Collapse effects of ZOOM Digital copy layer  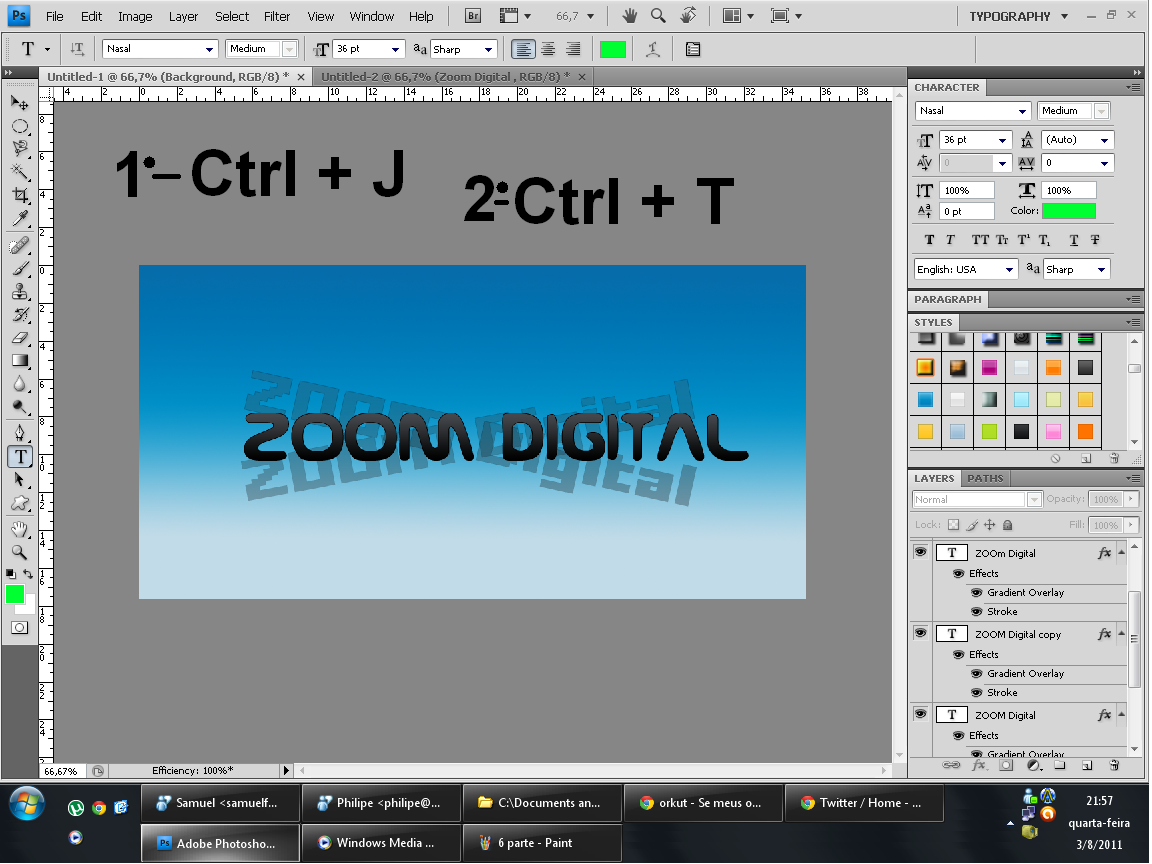pyautogui.click(x=1121, y=633)
